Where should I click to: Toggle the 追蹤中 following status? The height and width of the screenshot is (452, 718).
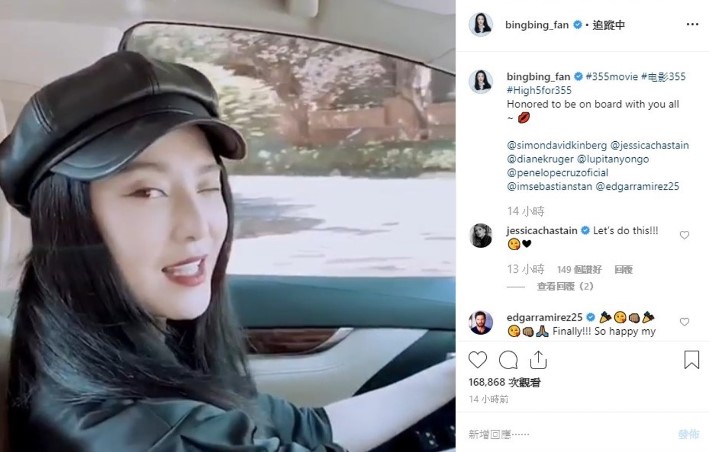pyautogui.click(x=609, y=25)
